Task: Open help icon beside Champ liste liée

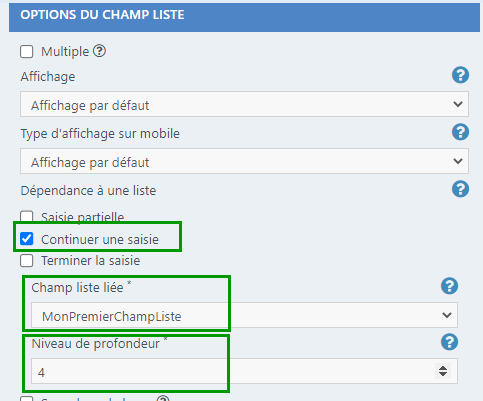Action: point(449,286)
